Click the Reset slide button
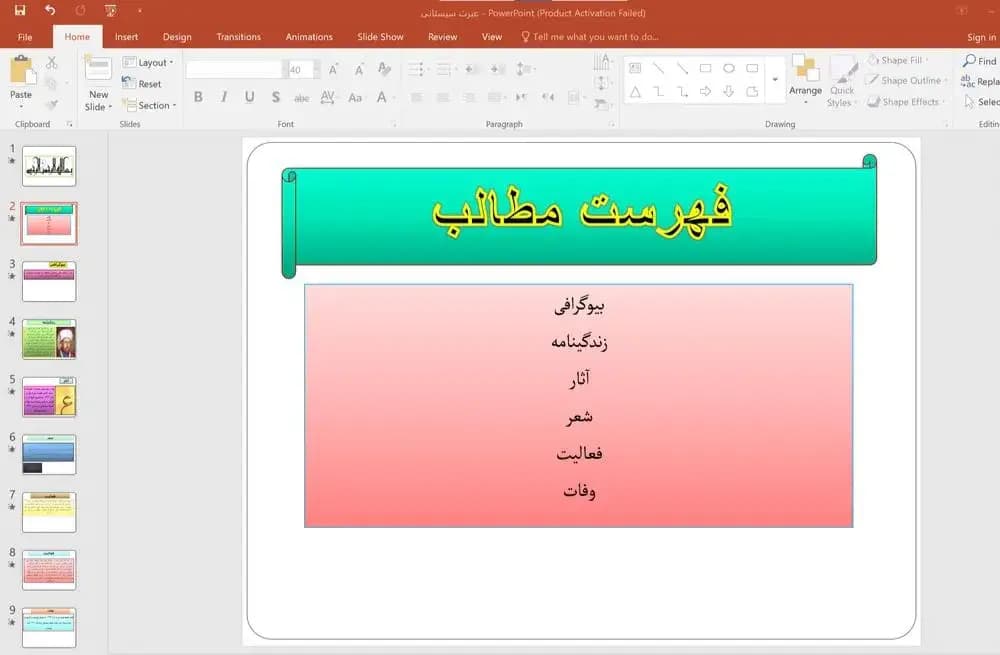This screenshot has width=1000, height=655. (142, 84)
